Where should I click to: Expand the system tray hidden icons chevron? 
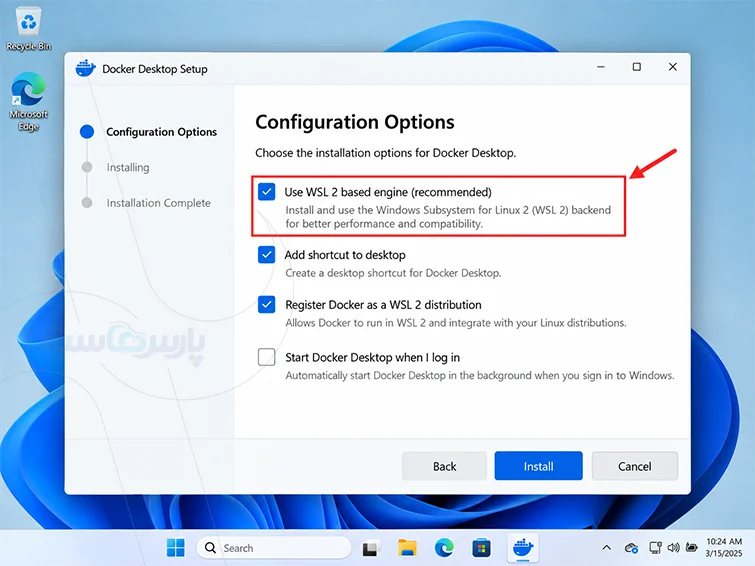607,548
